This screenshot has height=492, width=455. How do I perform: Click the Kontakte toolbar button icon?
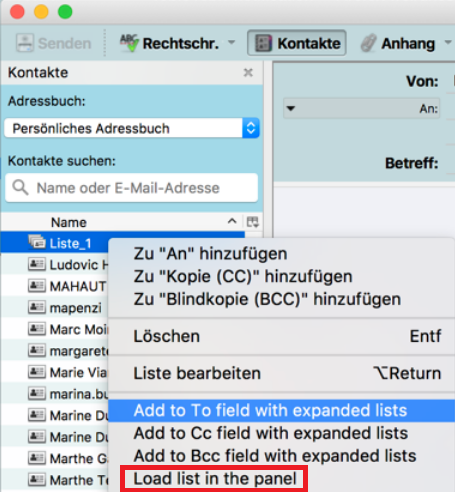pyautogui.click(x=263, y=43)
